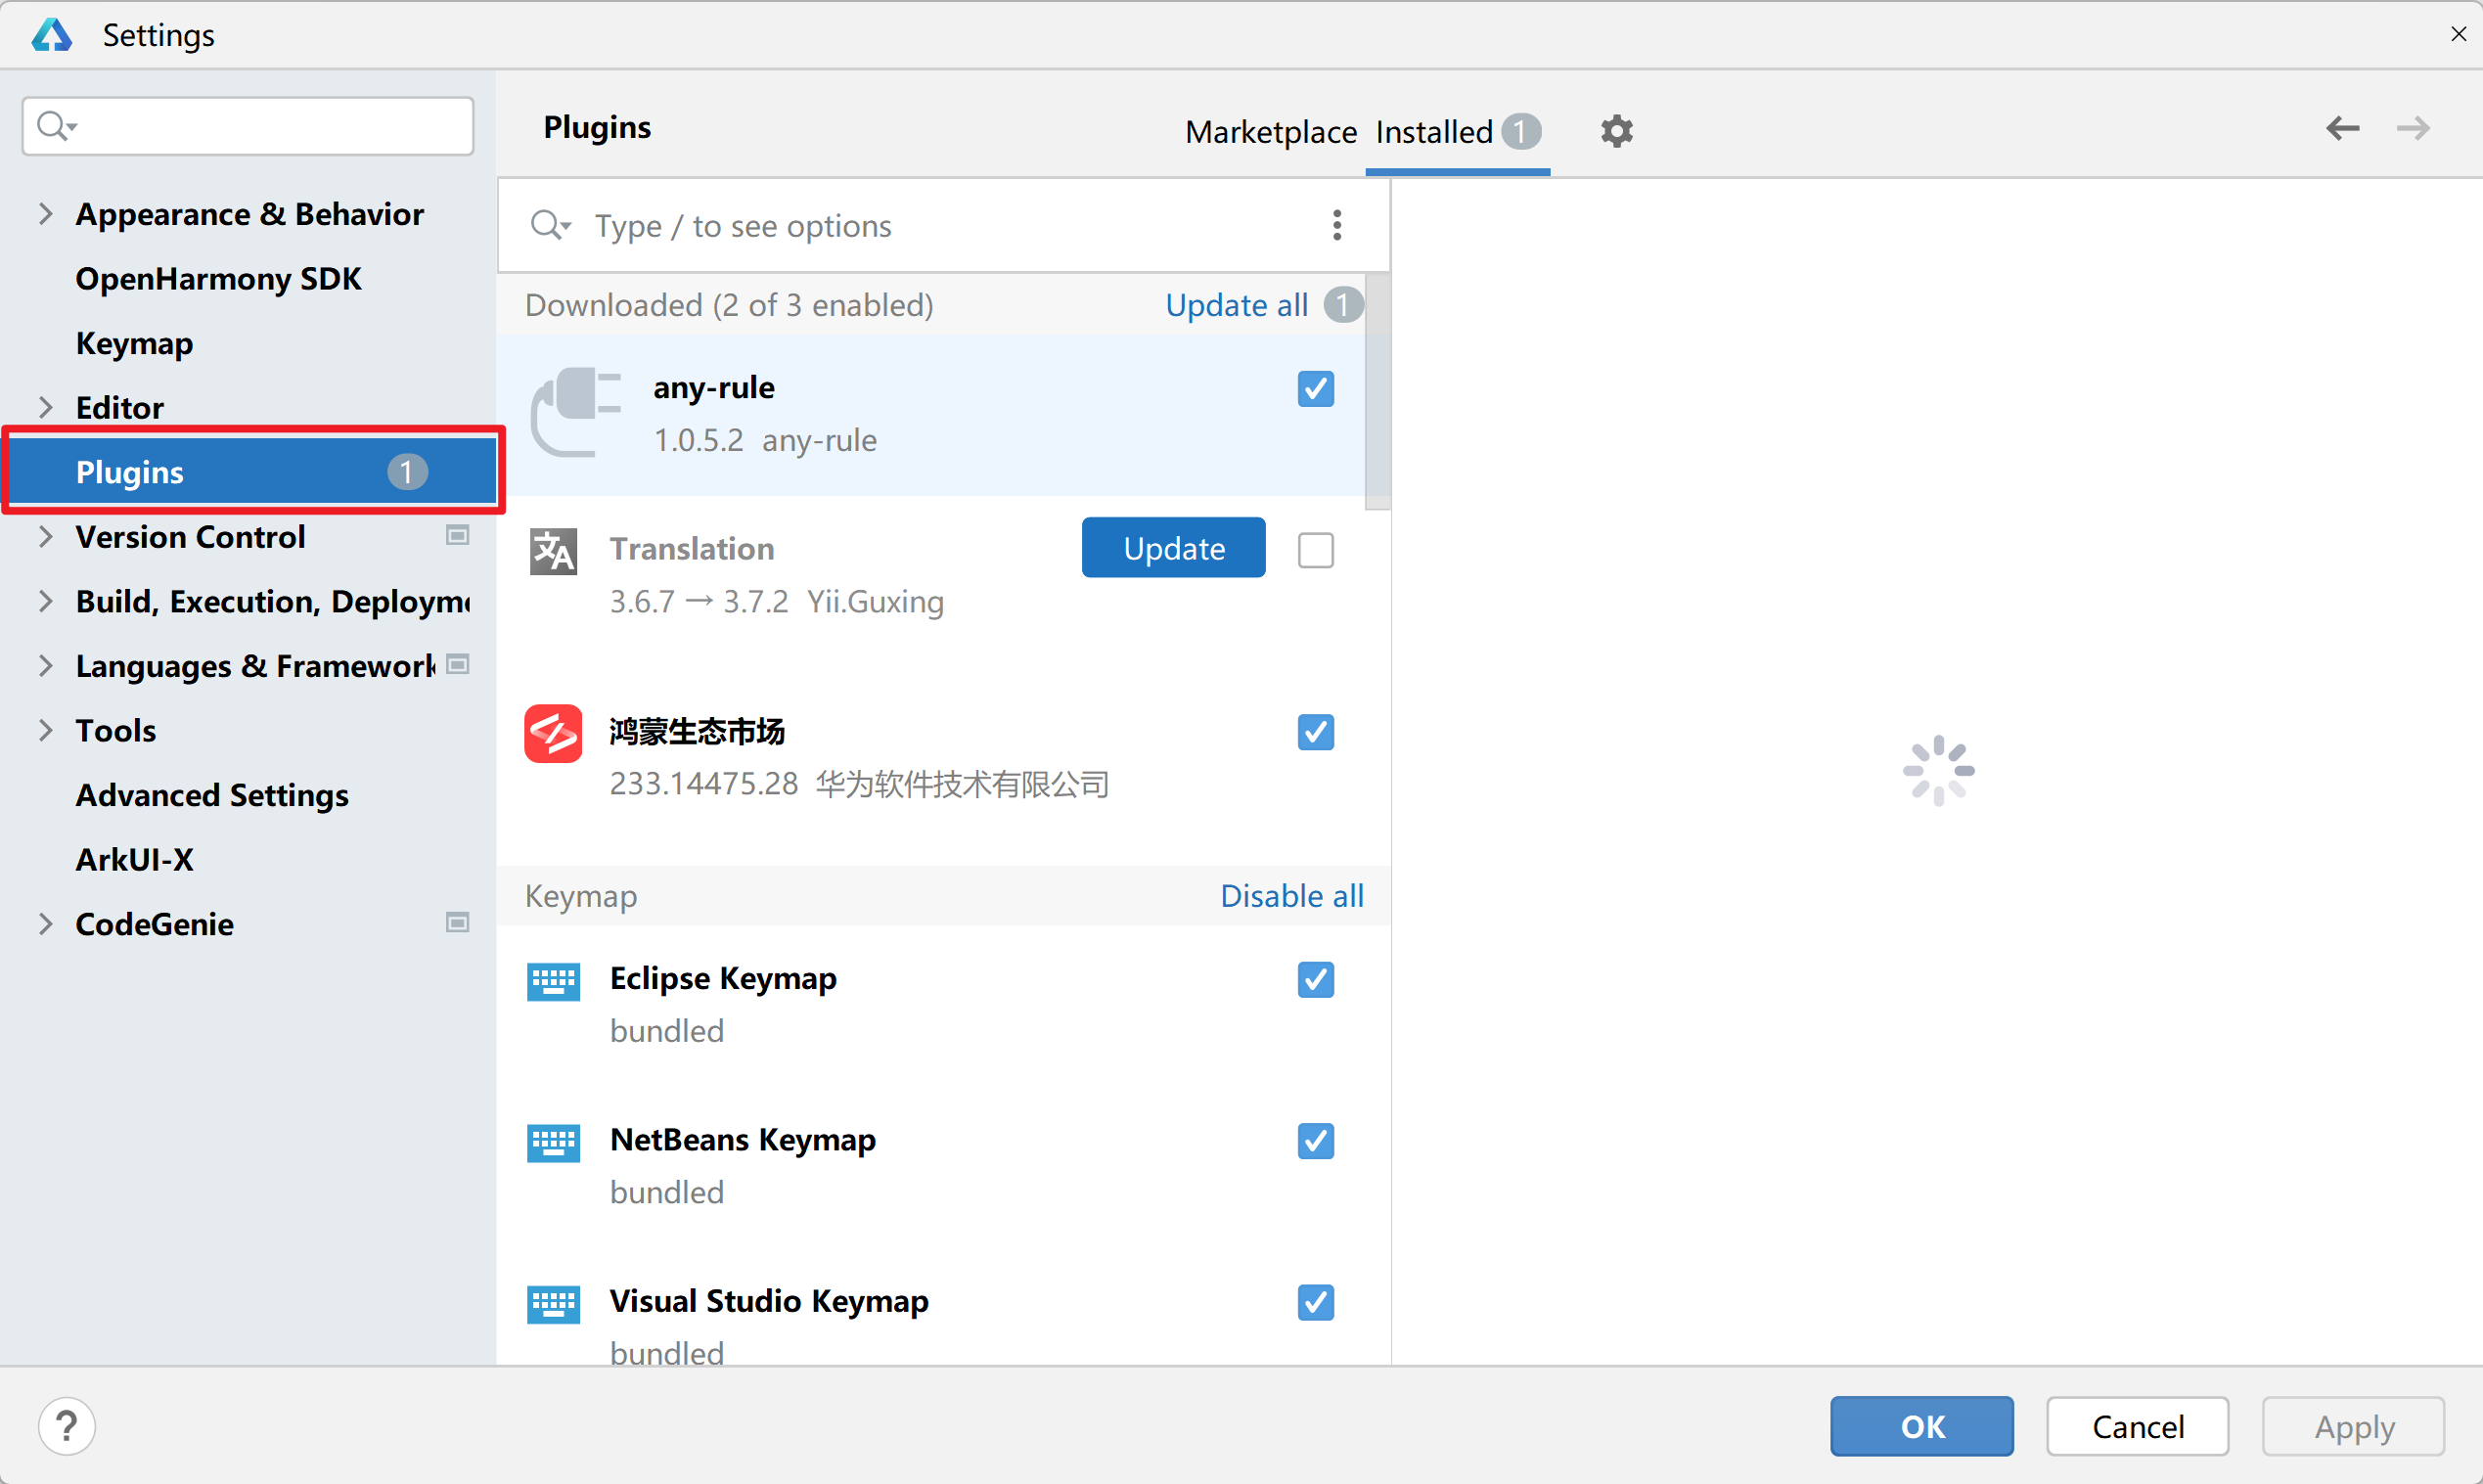Confirm with the OK button

(1921, 1426)
